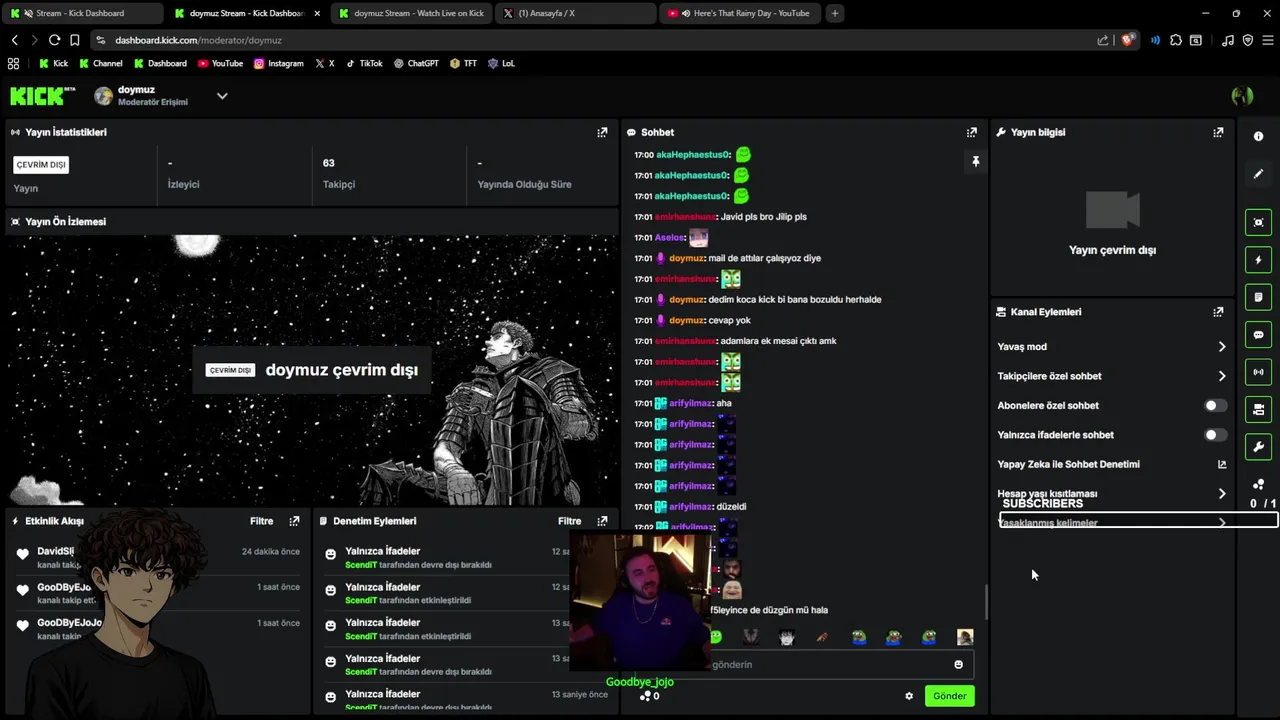This screenshot has width=1280, height=720.
Task: Click the address bar URL
Action: pyautogui.click(x=198, y=40)
